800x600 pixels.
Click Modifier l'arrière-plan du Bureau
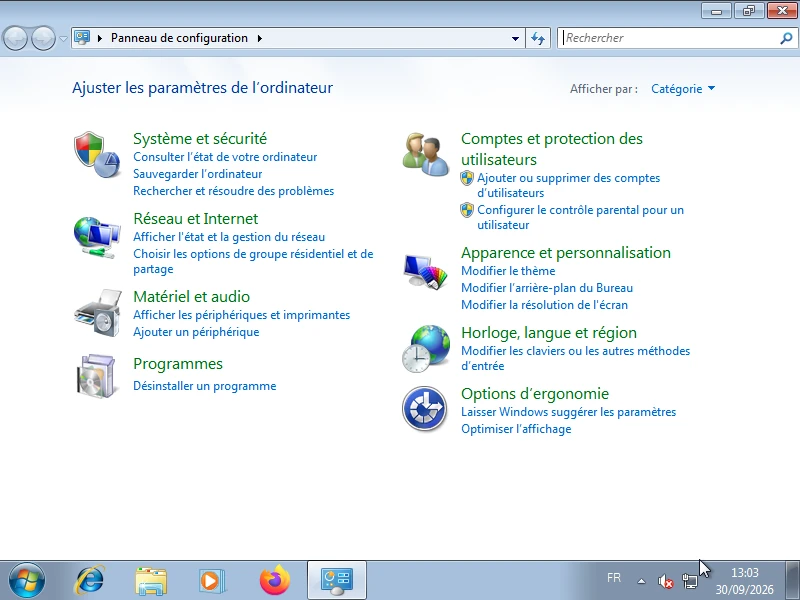[x=547, y=288]
